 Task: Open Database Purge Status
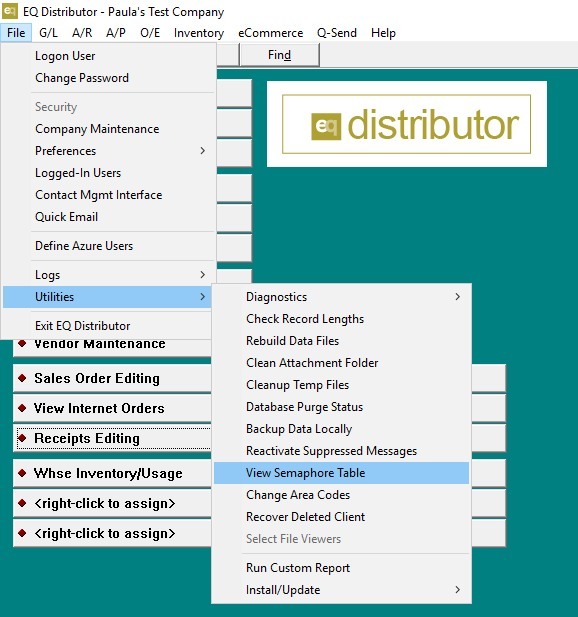pos(341,407)
